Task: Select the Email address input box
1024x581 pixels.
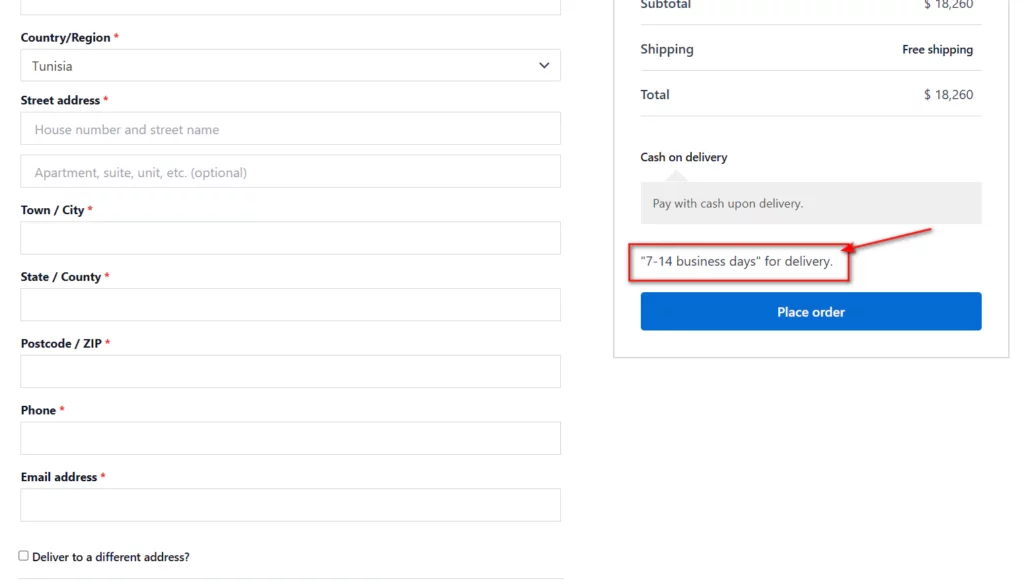Action: click(x=290, y=505)
